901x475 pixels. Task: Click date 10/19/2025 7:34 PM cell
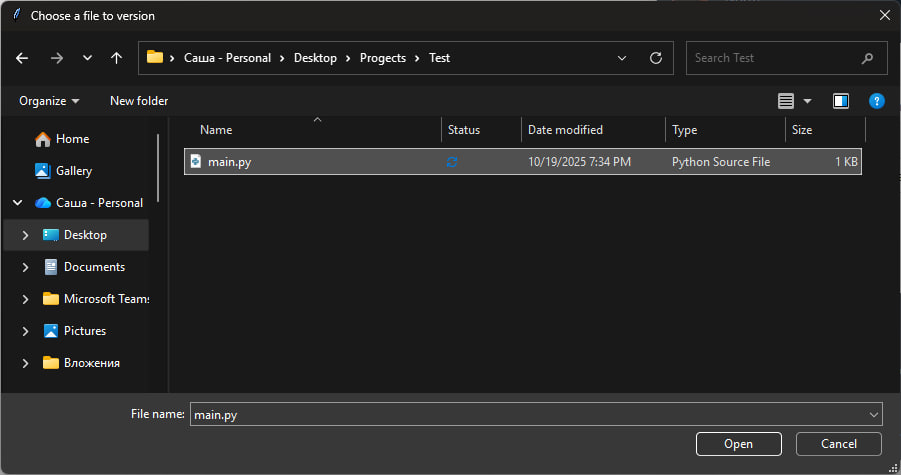pos(579,162)
